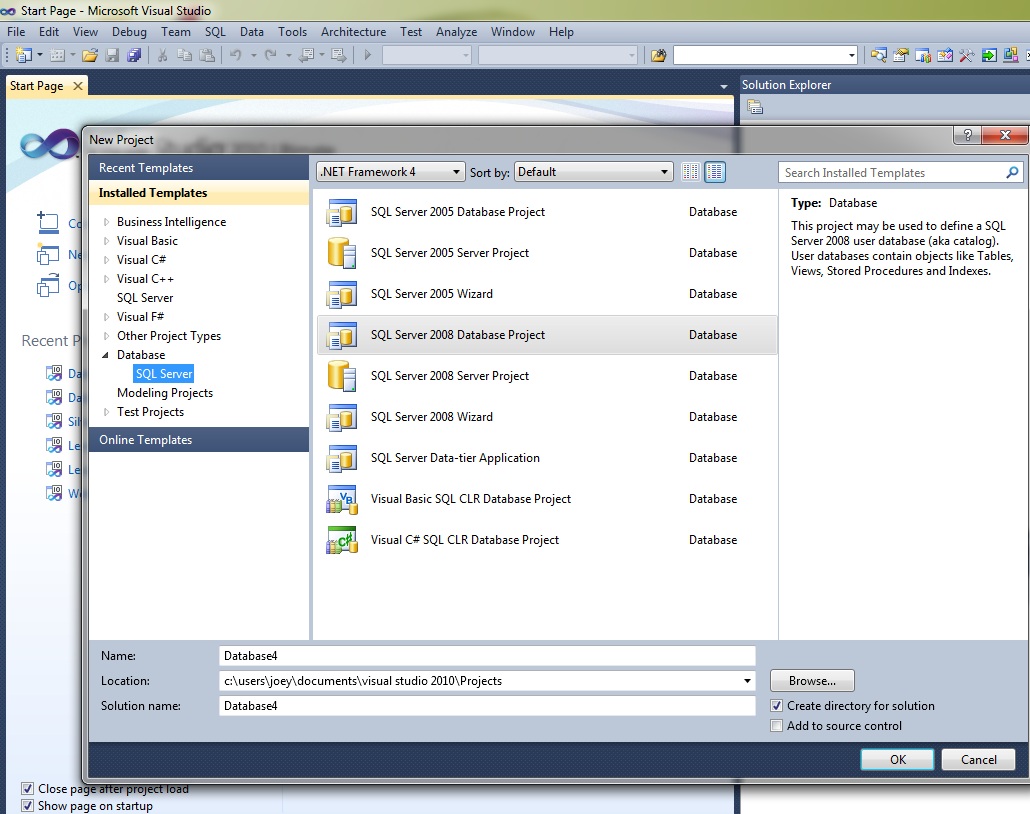This screenshot has height=814, width=1030.
Task: Open the Online Templates section
Action: point(198,440)
